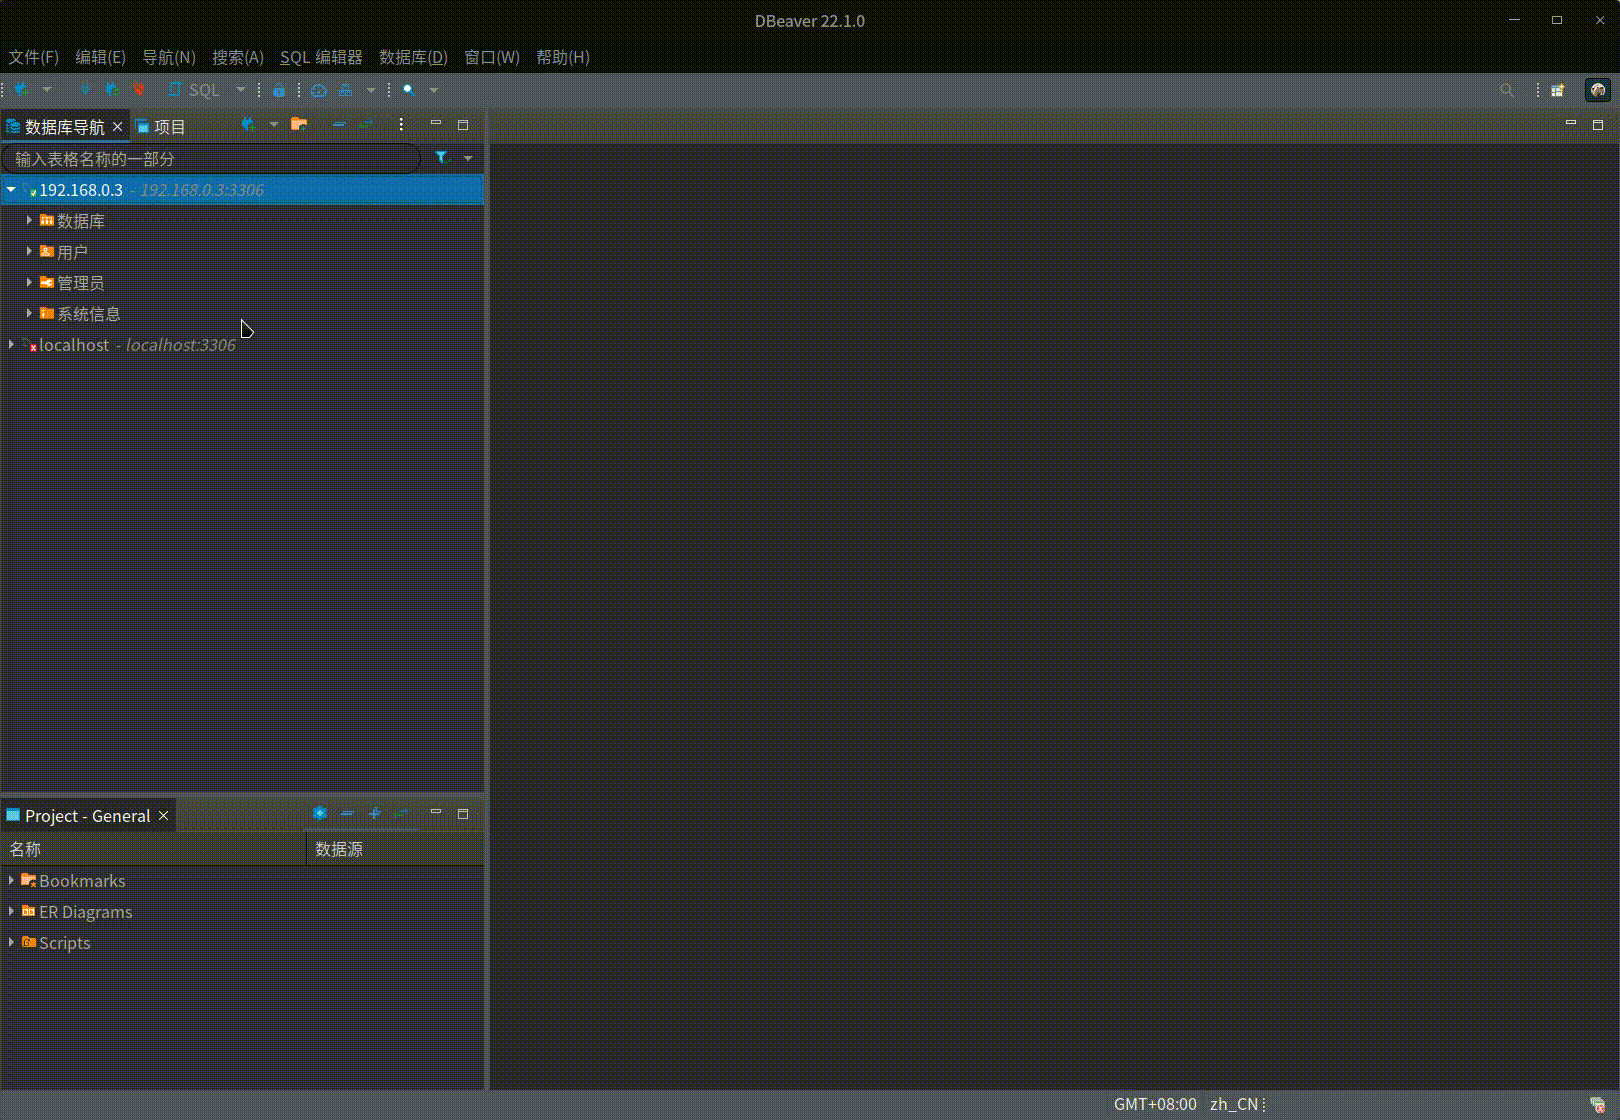Switch to the 项目 tab
The height and width of the screenshot is (1120, 1620).
click(x=161, y=127)
